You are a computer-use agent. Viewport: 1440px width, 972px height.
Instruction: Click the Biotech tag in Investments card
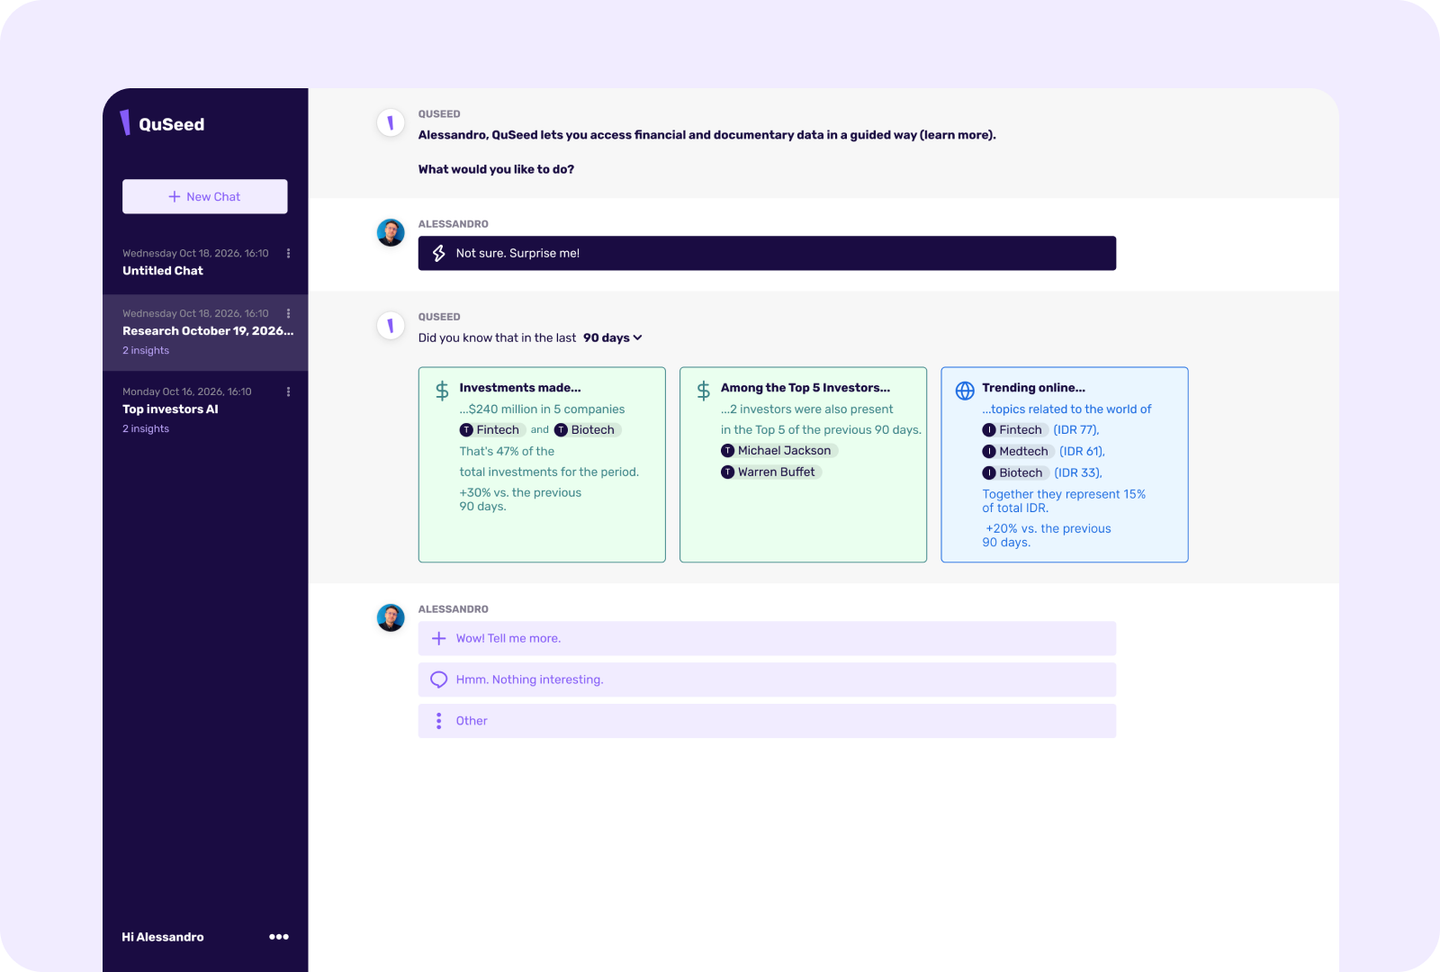click(x=586, y=430)
